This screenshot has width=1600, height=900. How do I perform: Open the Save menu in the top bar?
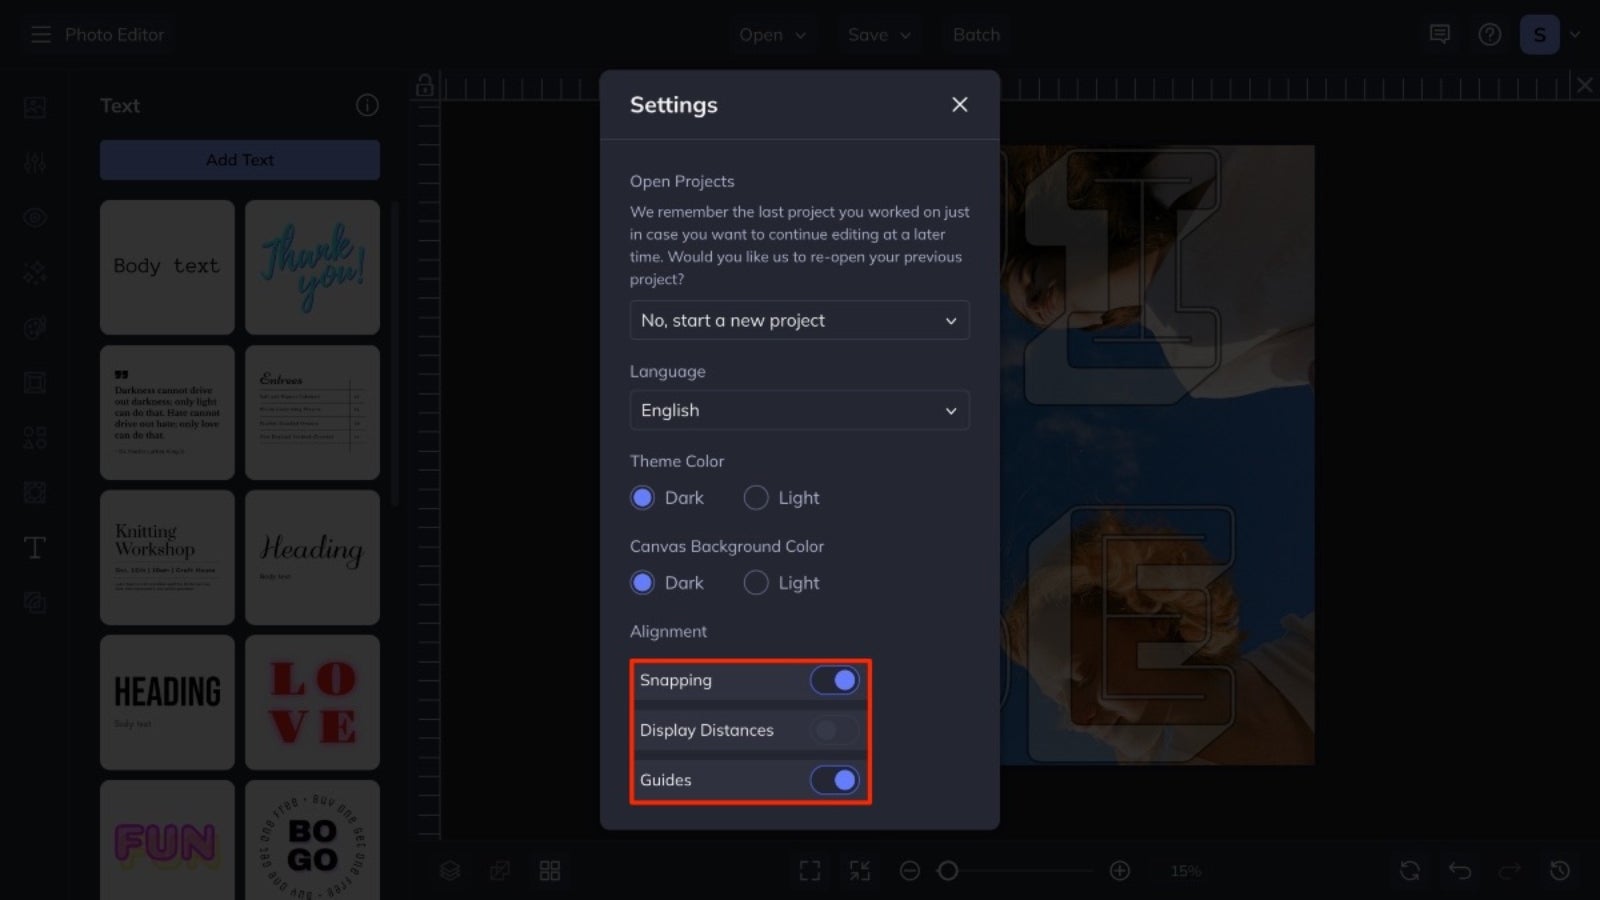878,34
